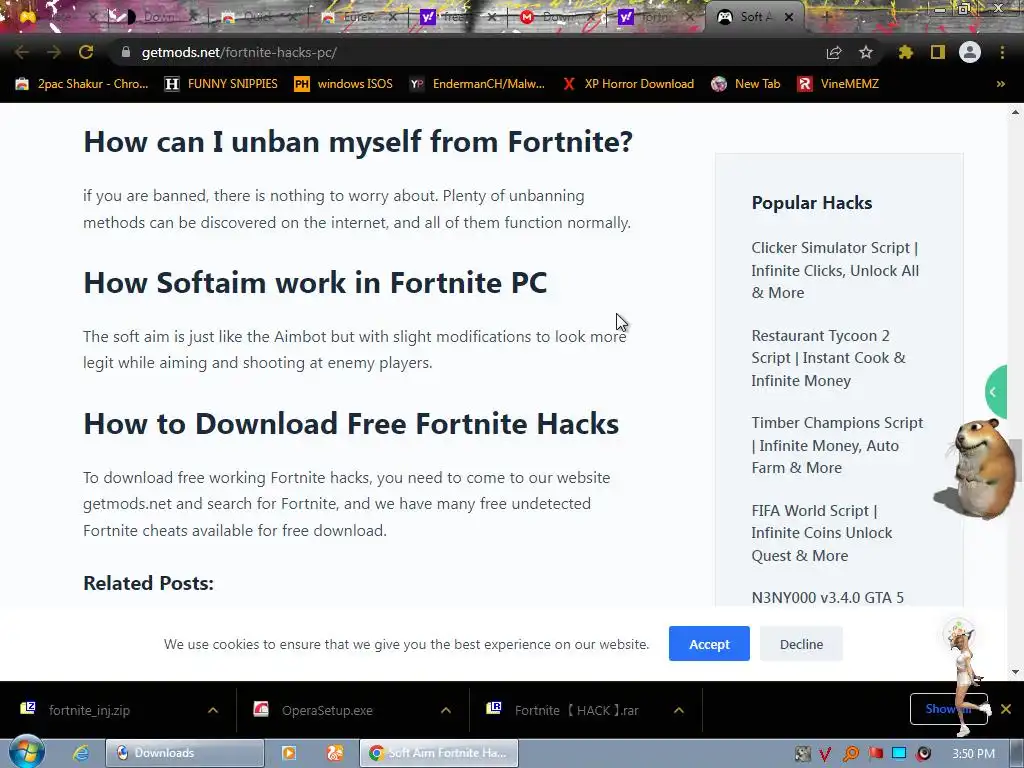The width and height of the screenshot is (1024, 768).
Task: Close the downloads bar
Action: coord(1006,709)
